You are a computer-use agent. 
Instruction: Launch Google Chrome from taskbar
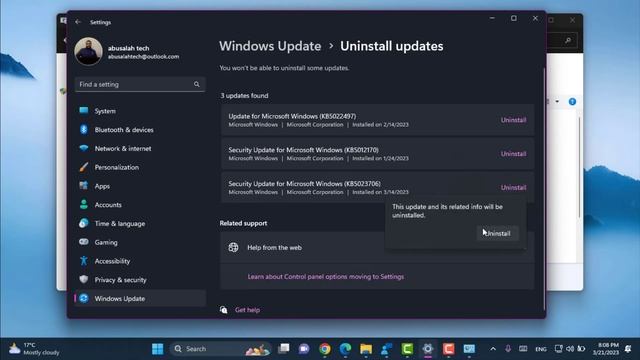tap(325, 349)
